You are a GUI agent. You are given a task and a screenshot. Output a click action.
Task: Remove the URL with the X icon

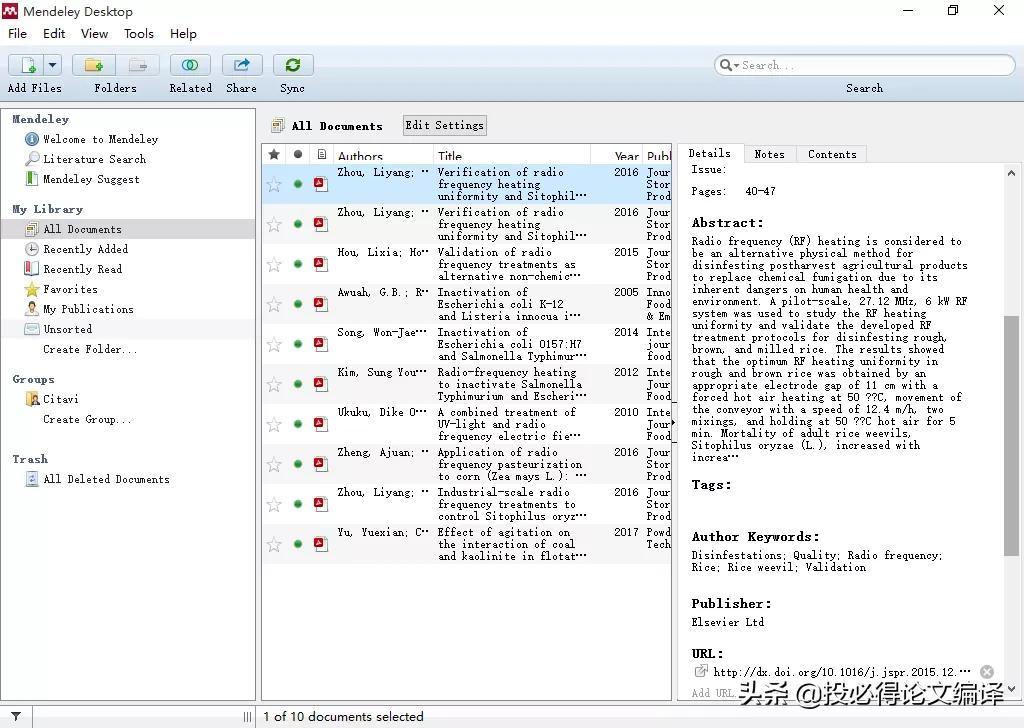click(x=986, y=672)
